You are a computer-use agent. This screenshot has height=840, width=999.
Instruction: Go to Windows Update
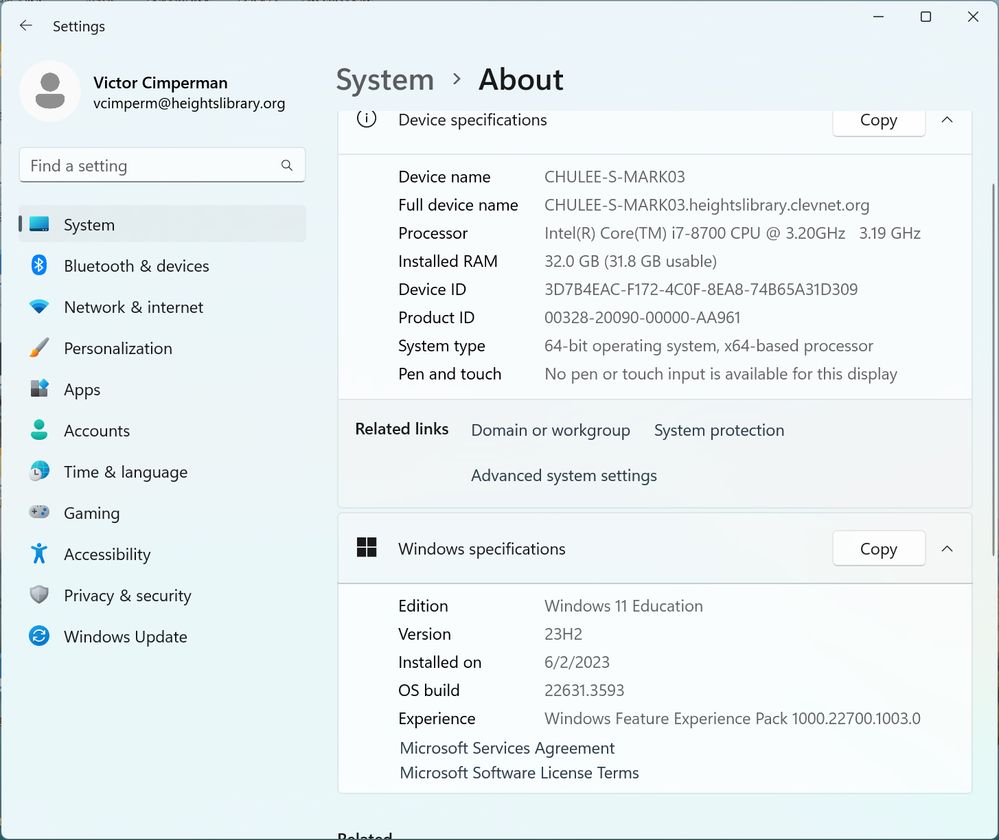(125, 637)
